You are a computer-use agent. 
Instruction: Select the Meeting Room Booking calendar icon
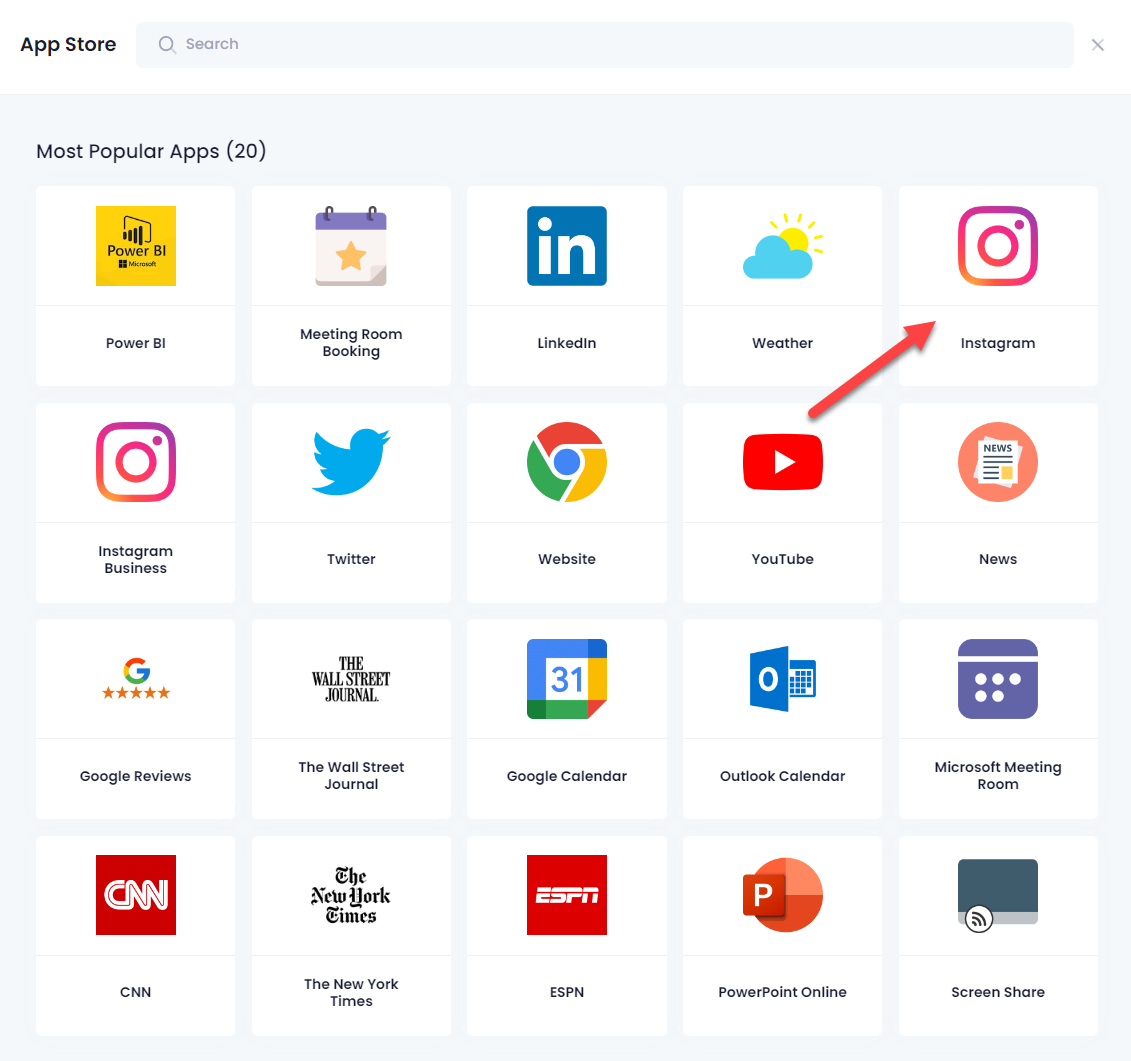[351, 246]
